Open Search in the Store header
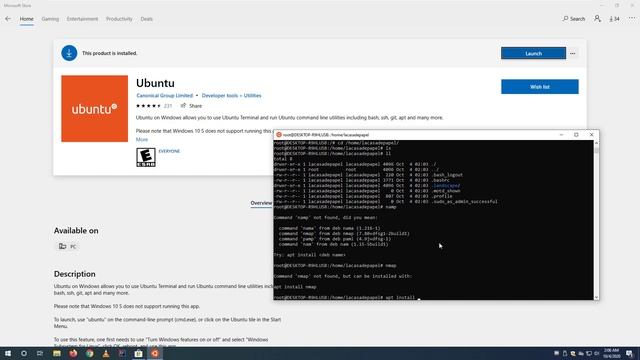640x360 pixels. (573, 19)
